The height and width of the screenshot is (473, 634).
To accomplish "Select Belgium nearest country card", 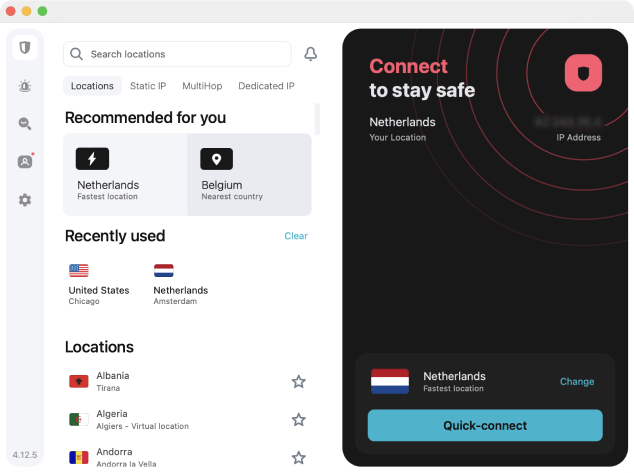I will pos(248,175).
